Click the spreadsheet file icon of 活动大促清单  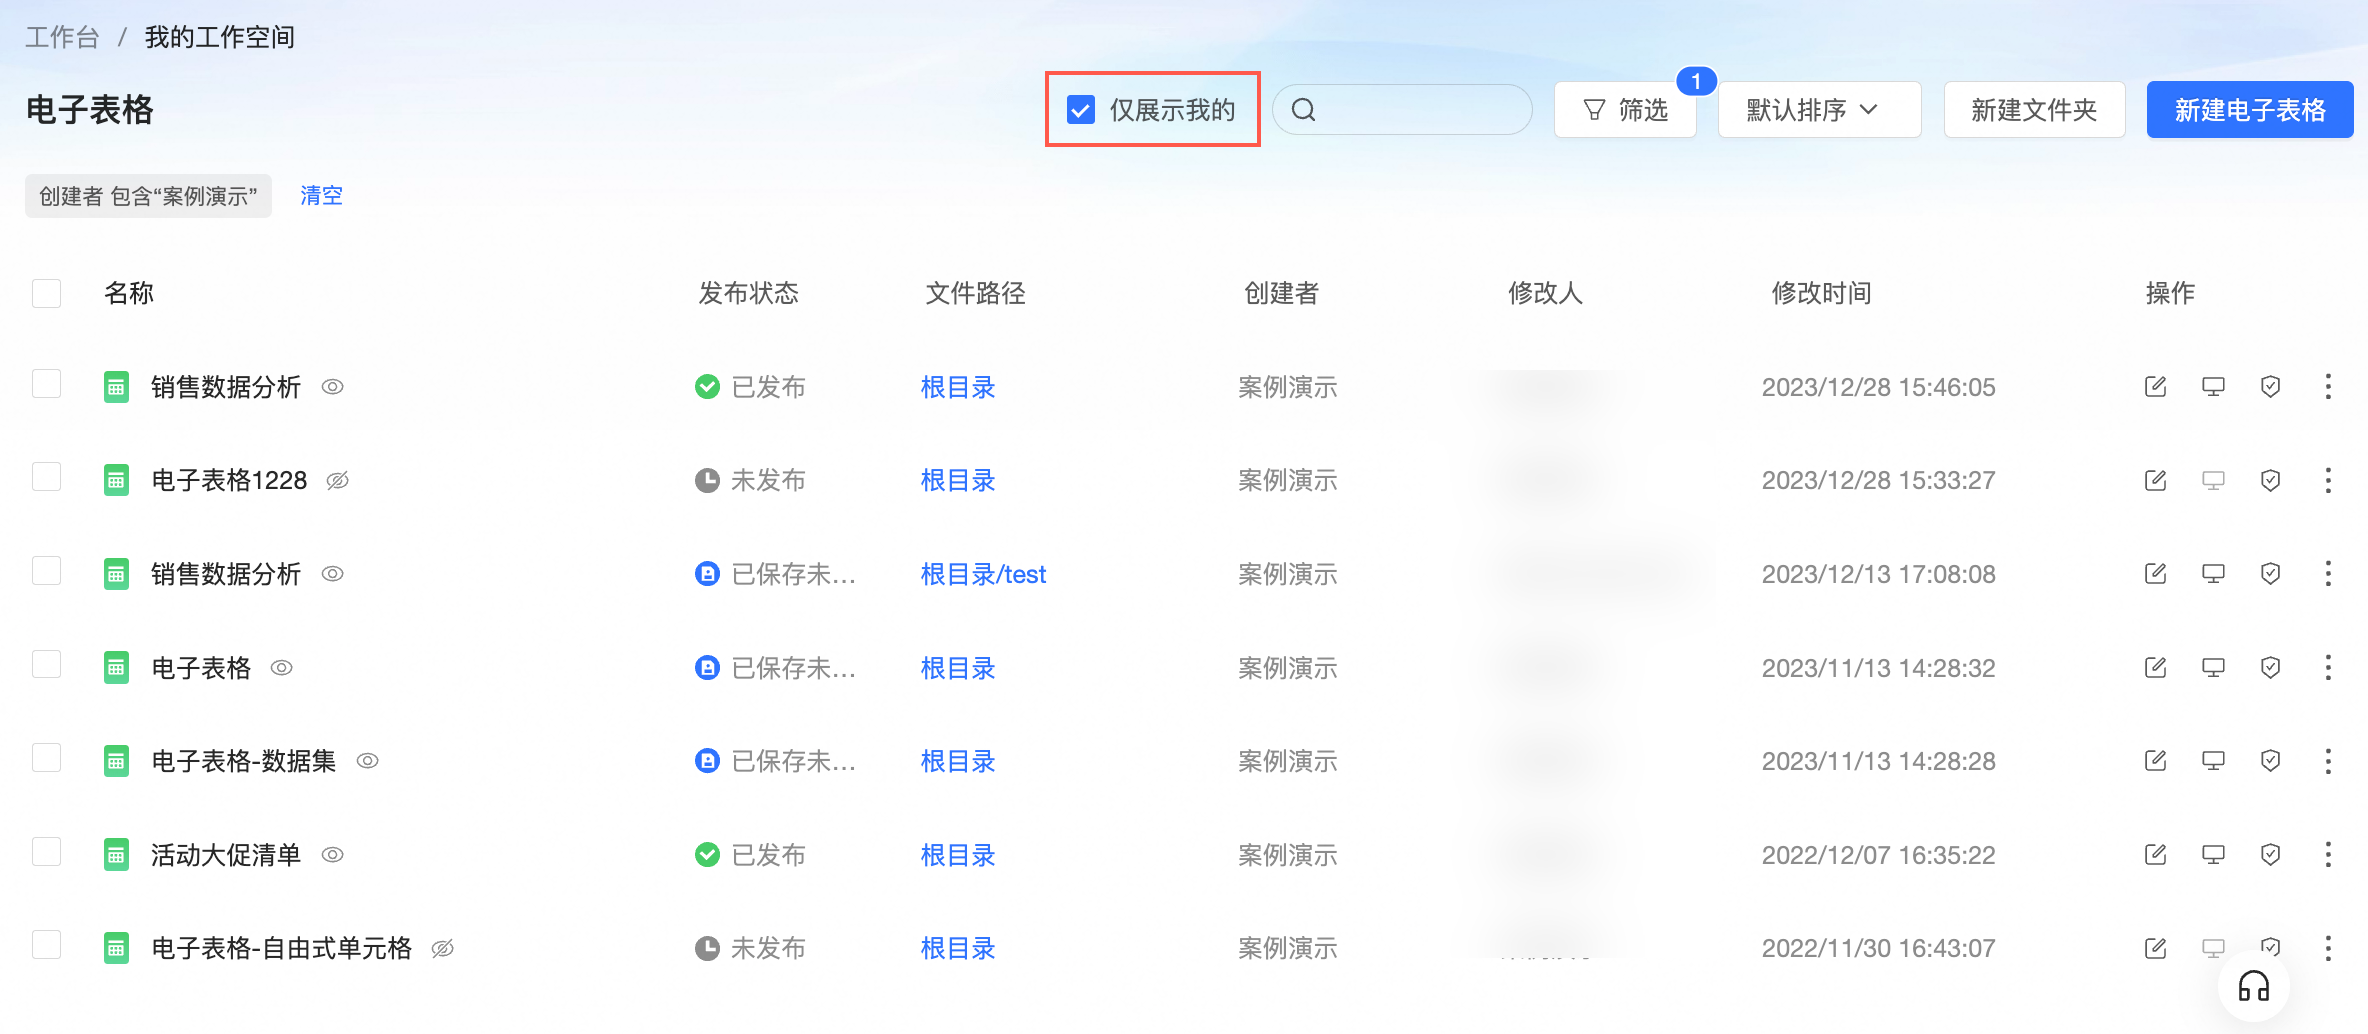pyautogui.click(x=117, y=855)
